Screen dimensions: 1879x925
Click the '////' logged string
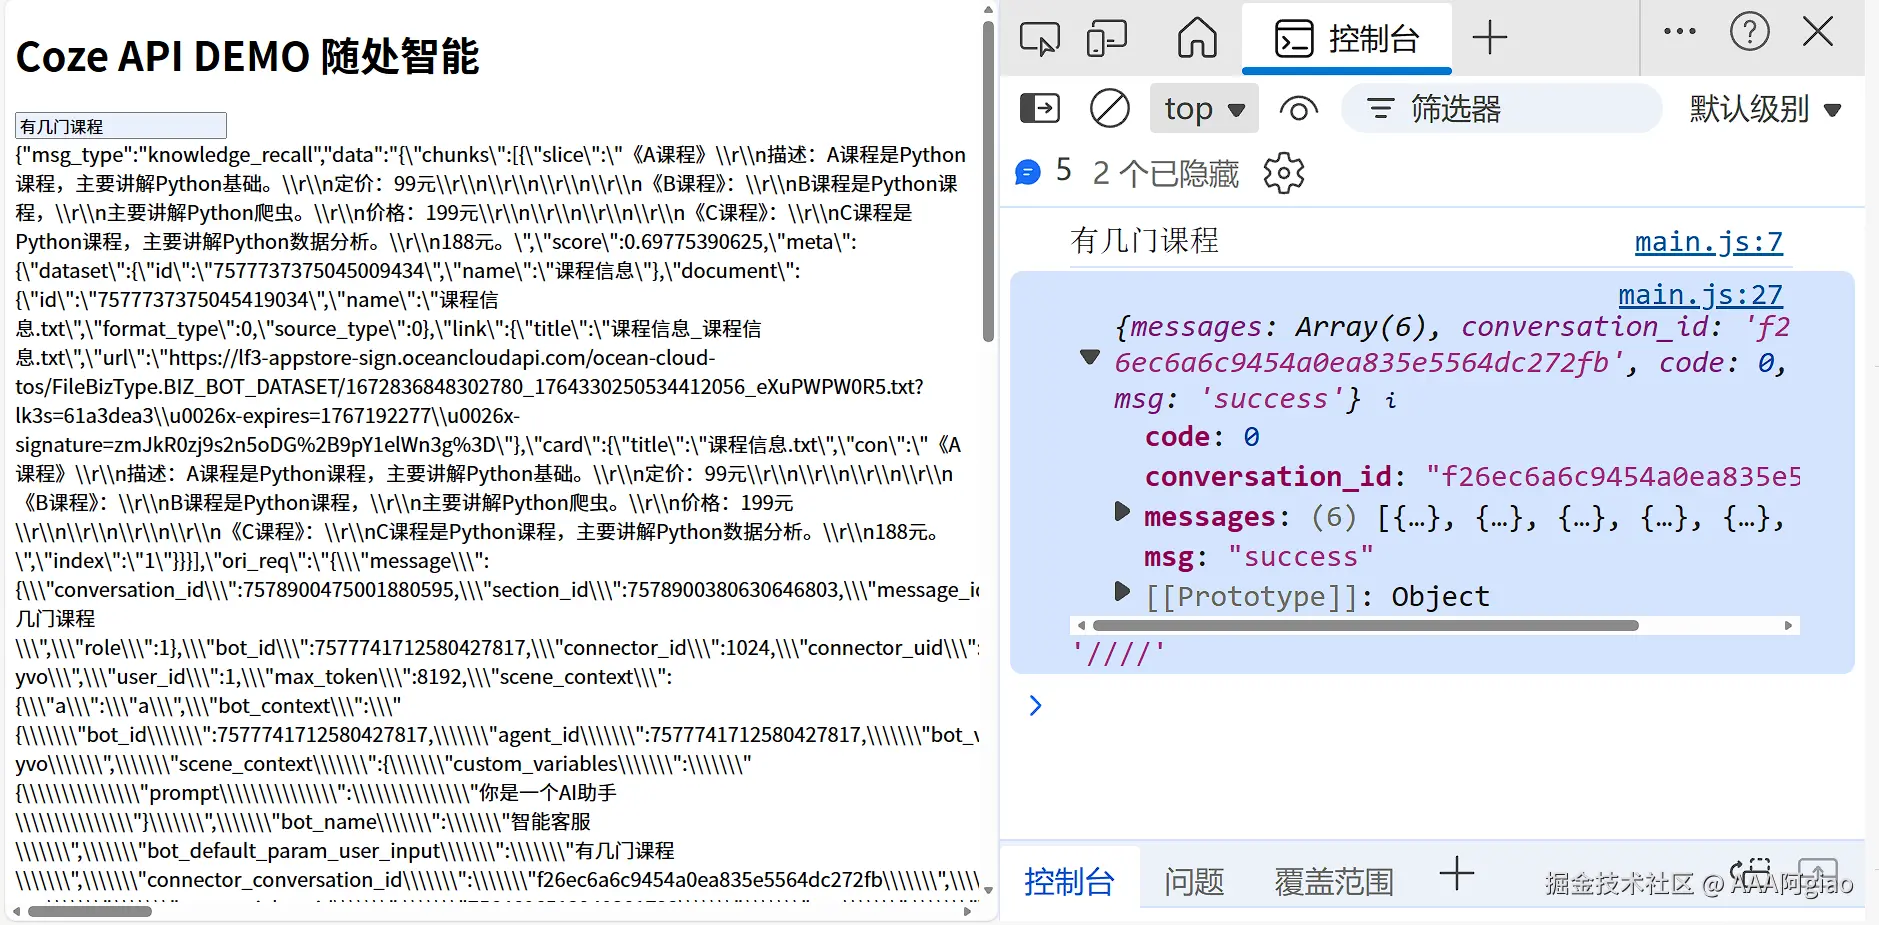(1118, 653)
